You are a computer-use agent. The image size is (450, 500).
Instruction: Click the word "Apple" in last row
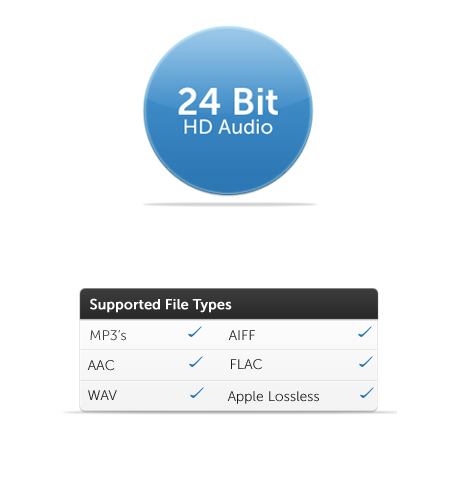coord(246,397)
